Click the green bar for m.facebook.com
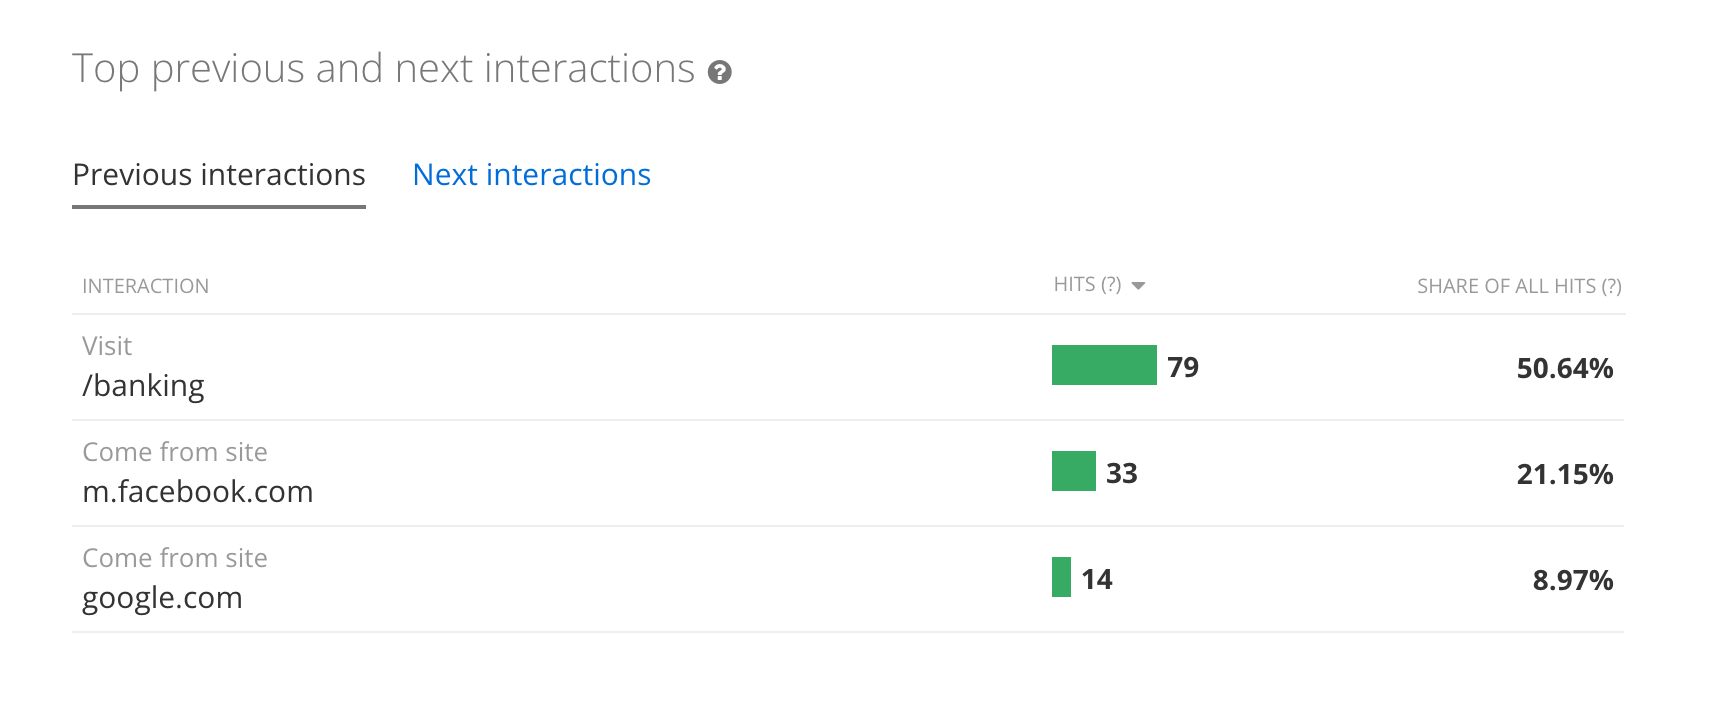The width and height of the screenshot is (1728, 706). point(1073,471)
